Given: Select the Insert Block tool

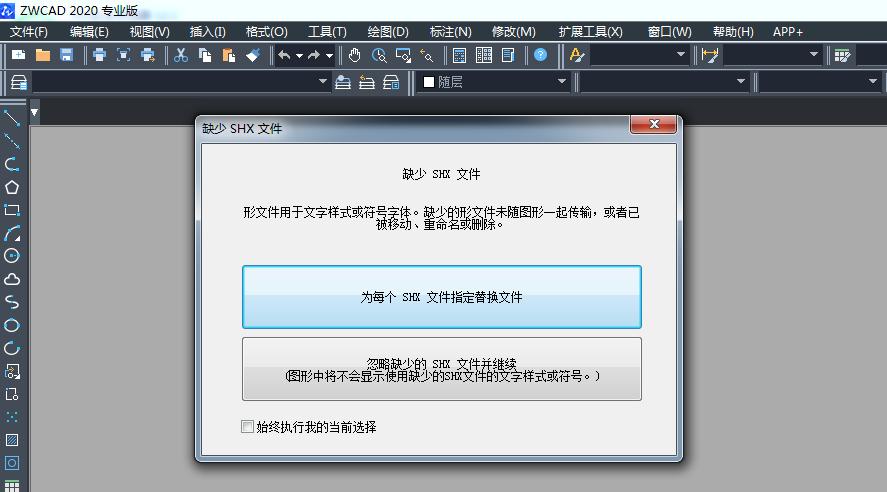Looking at the screenshot, I should pyautogui.click(x=12, y=371).
